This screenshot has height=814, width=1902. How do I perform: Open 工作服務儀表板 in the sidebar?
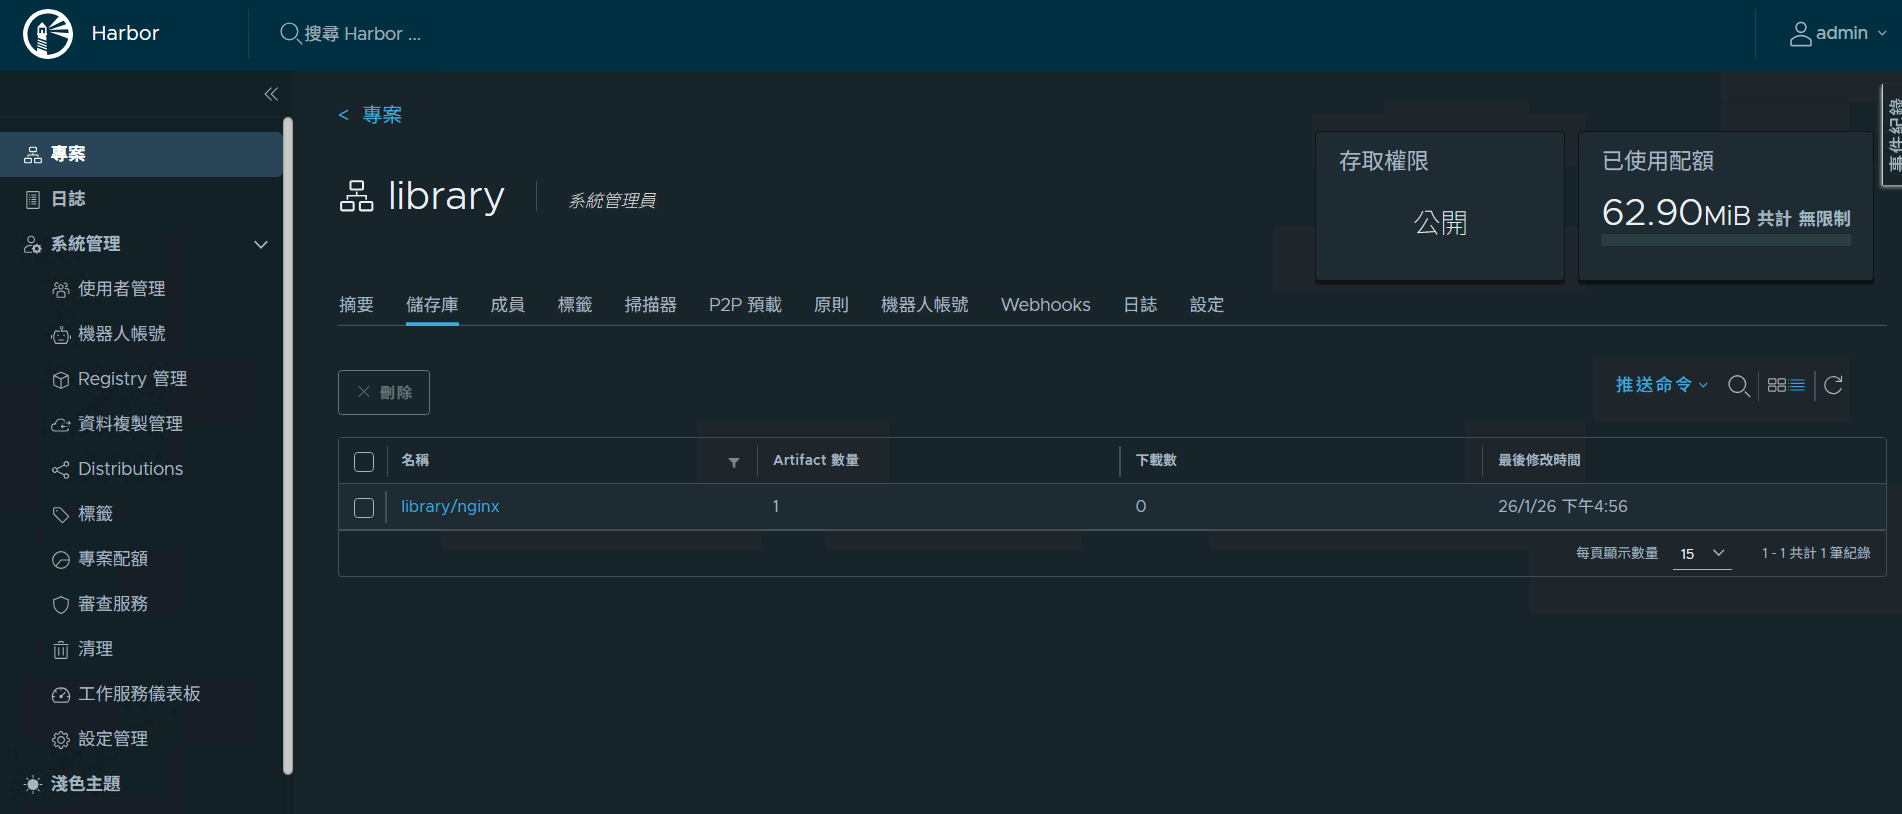point(140,694)
